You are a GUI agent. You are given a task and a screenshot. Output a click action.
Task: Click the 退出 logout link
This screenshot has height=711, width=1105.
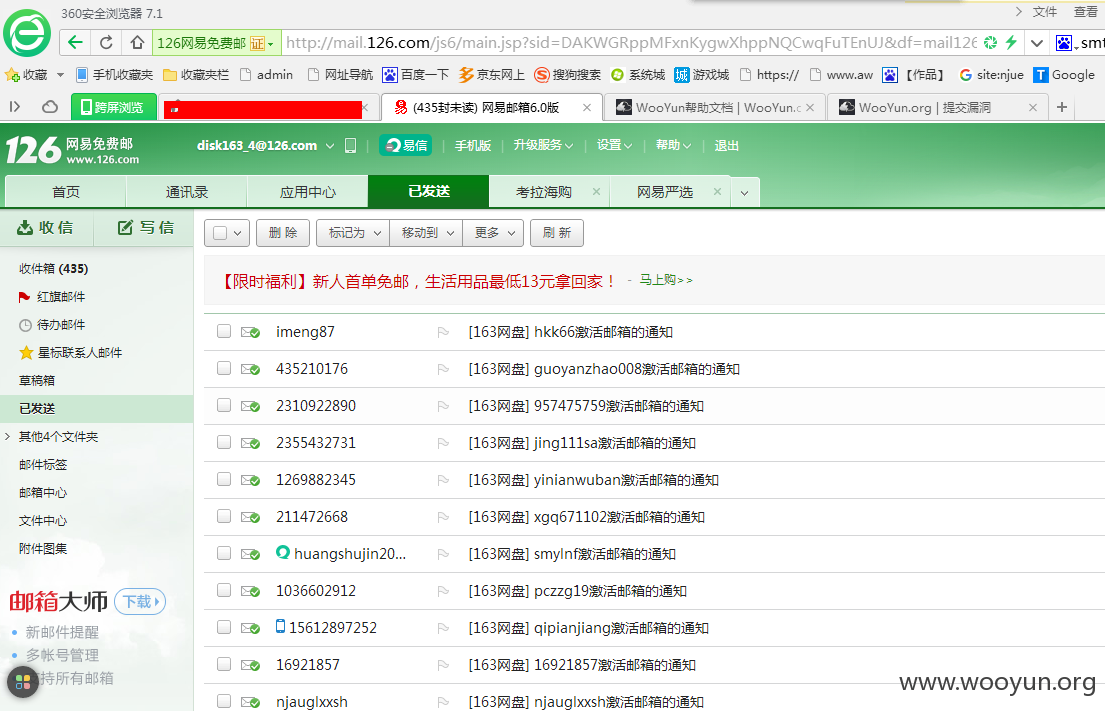[x=727, y=145]
